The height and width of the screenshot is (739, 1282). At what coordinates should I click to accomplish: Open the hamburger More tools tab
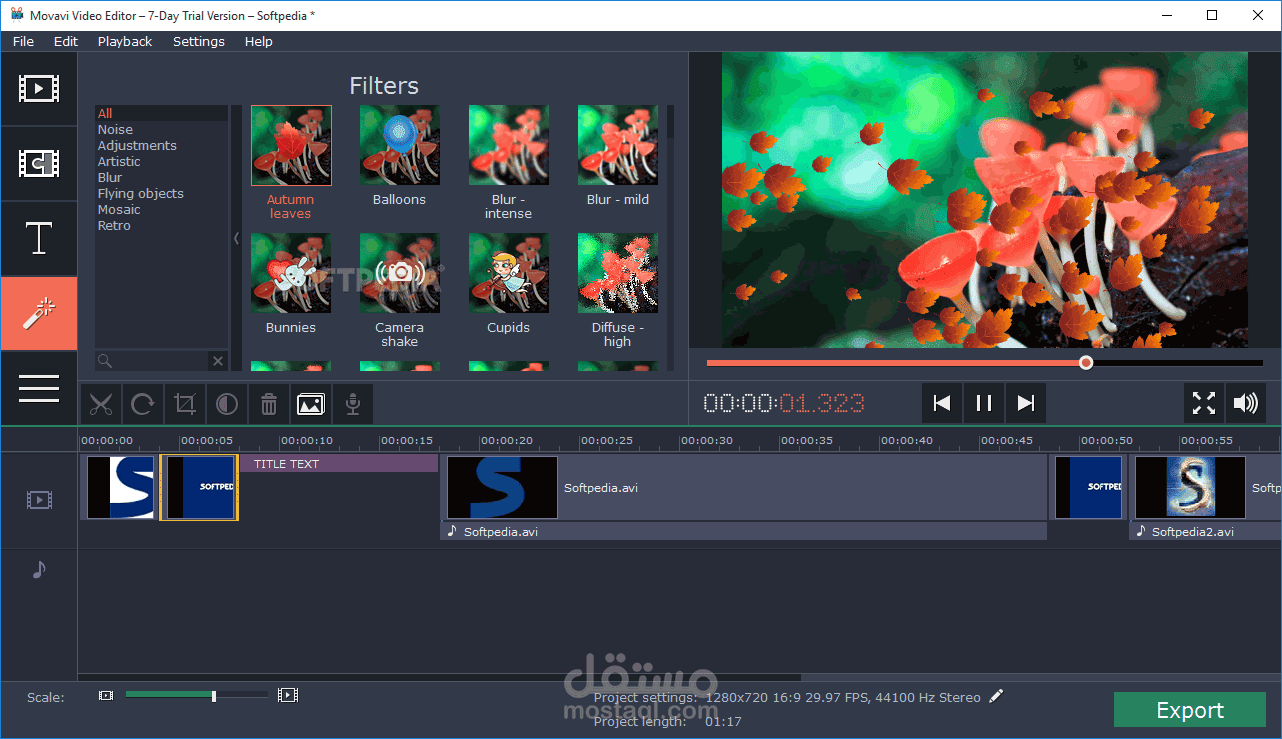(x=39, y=389)
